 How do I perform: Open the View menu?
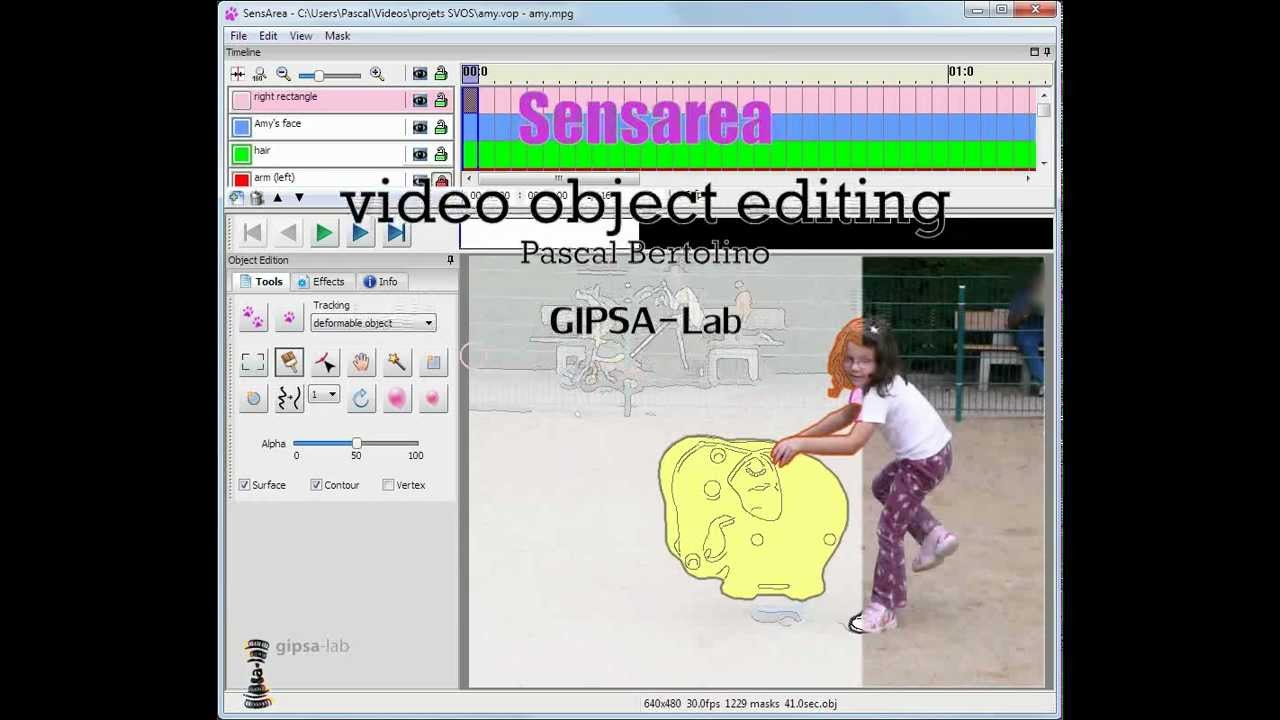pyautogui.click(x=301, y=36)
